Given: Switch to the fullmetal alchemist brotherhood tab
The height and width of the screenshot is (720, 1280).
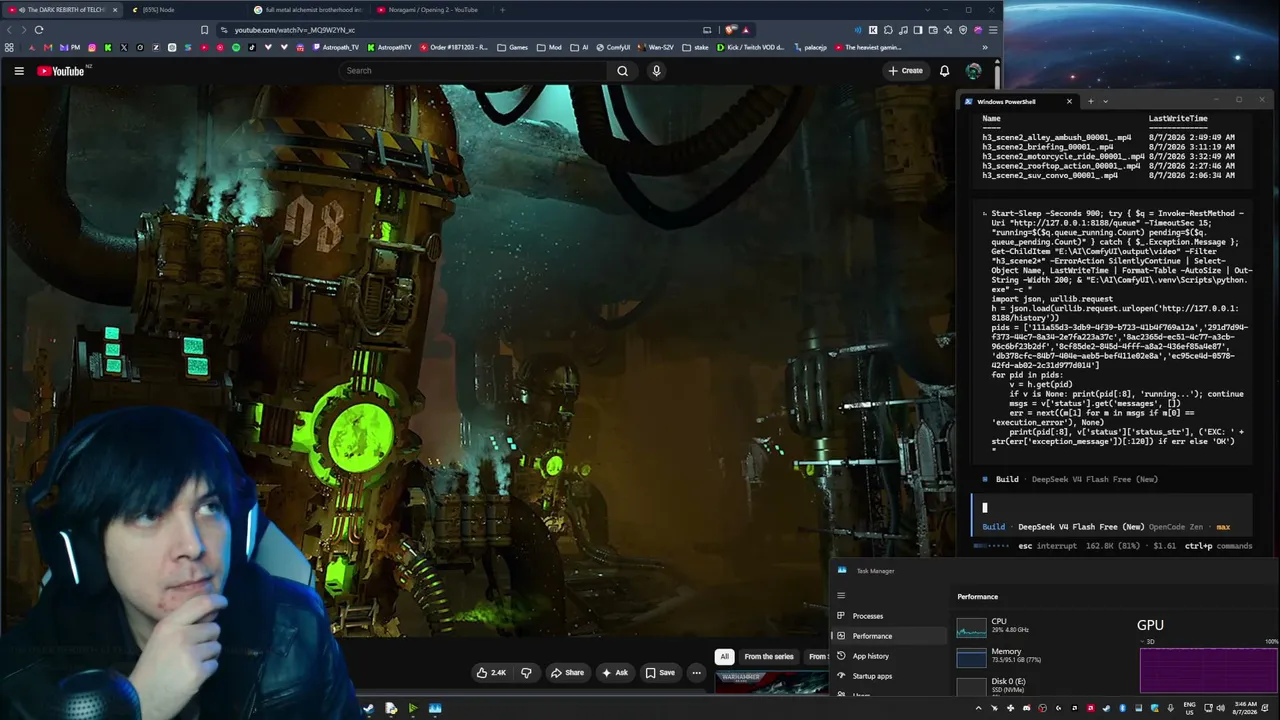Looking at the screenshot, I should click(309, 10).
